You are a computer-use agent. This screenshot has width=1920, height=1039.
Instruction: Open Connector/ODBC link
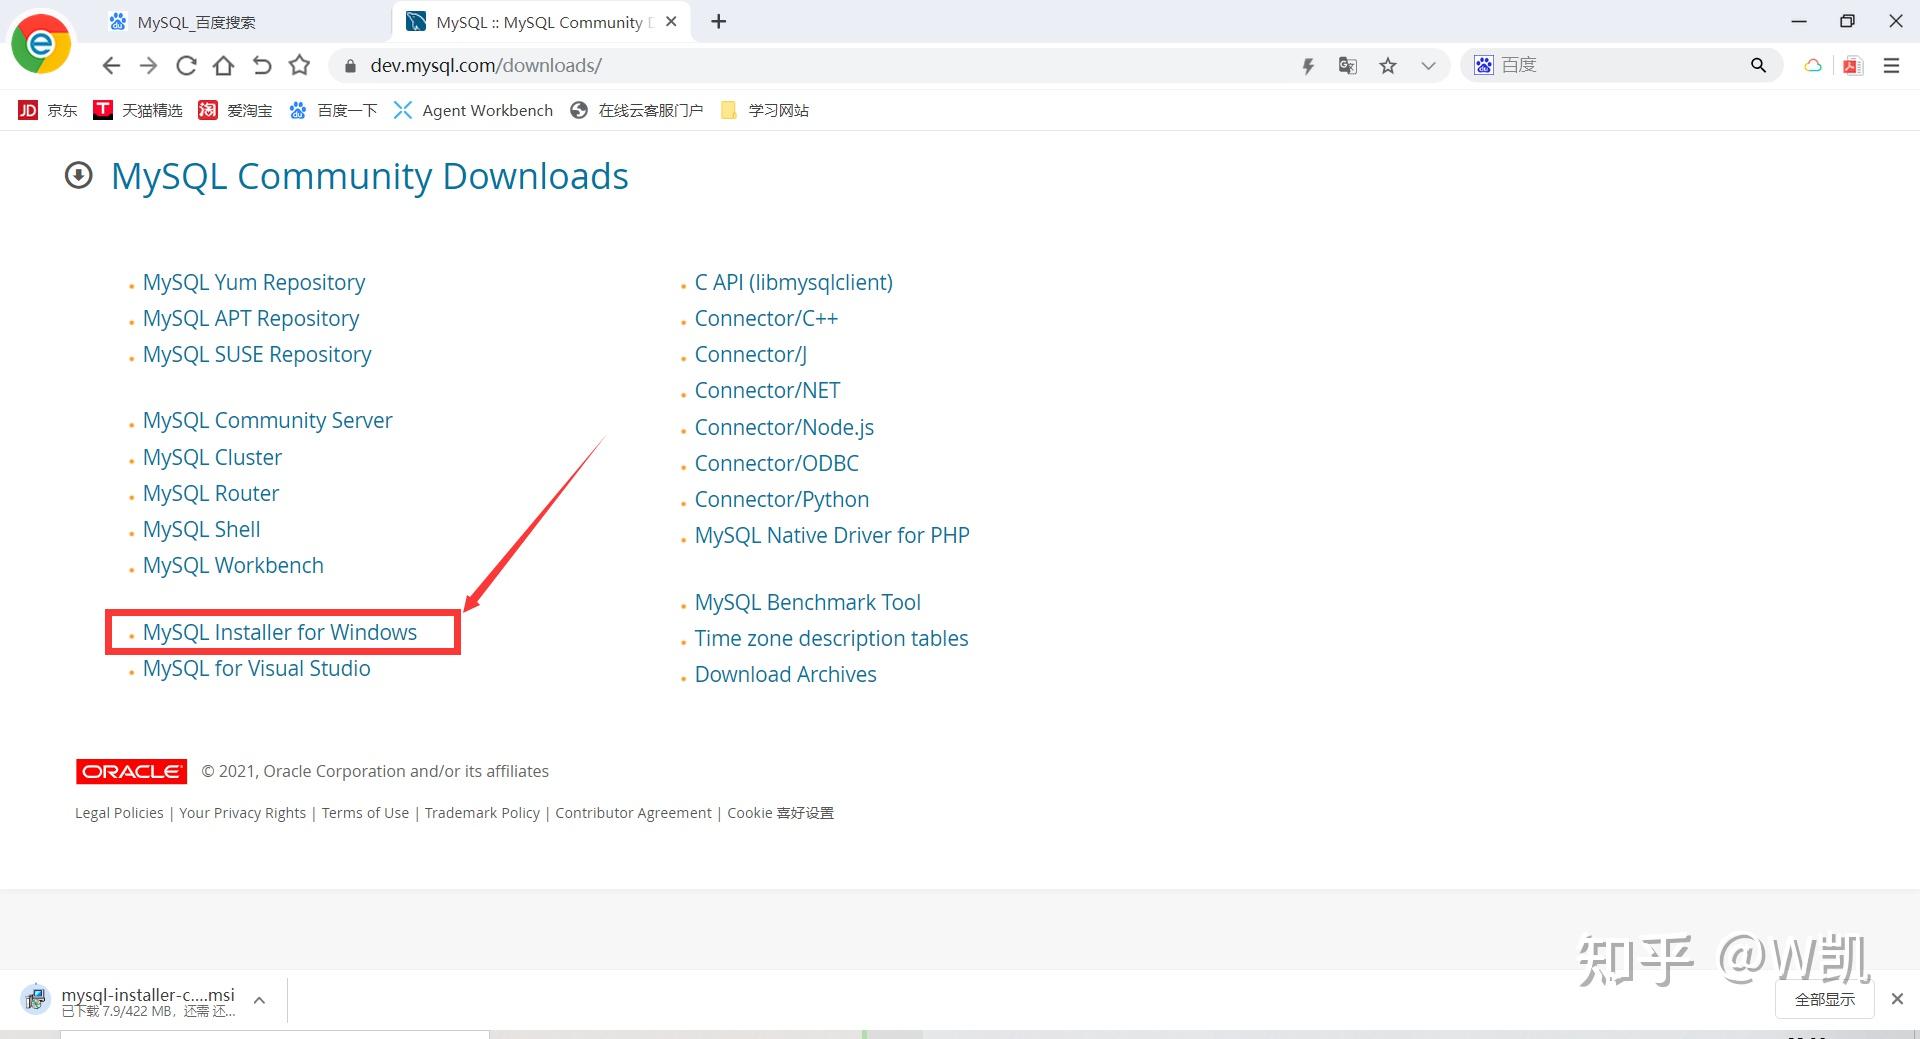[x=777, y=463]
